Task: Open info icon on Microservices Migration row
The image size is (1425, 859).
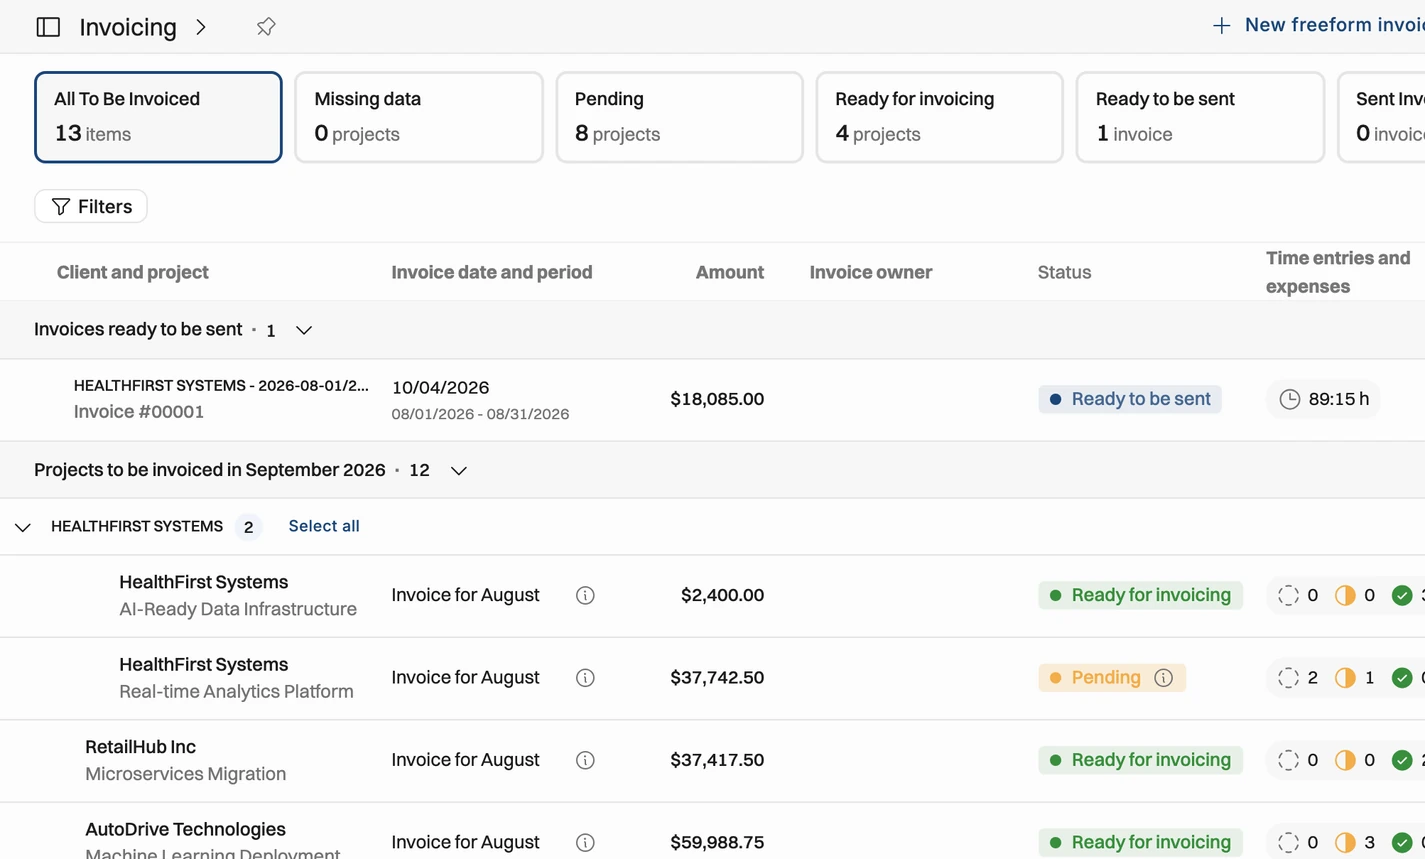Action: pos(586,760)
